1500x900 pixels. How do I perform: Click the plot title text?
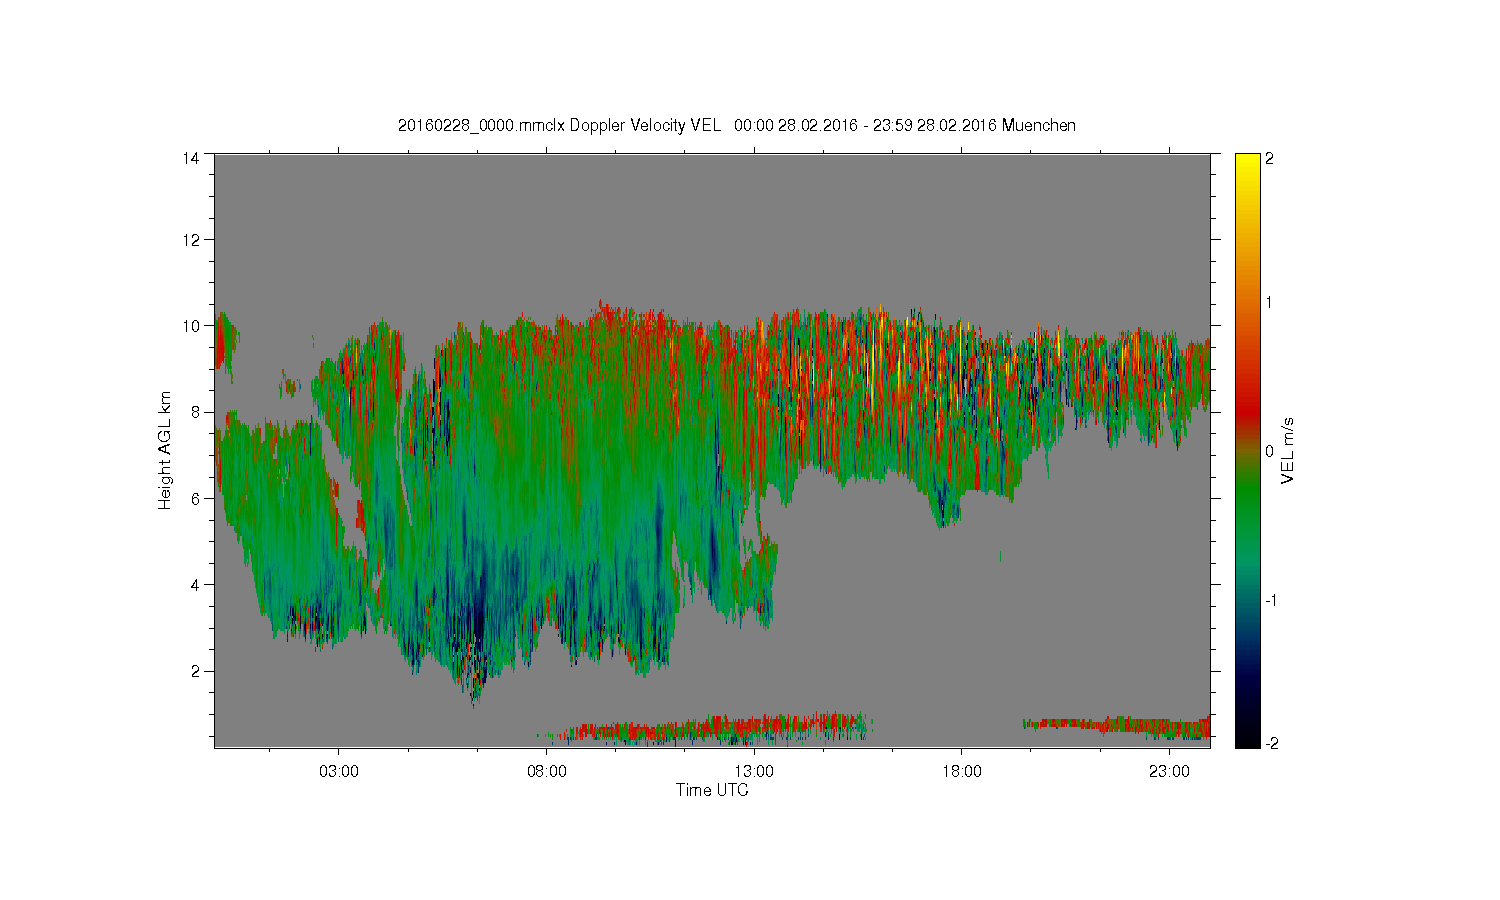click(x=737, y=126)
